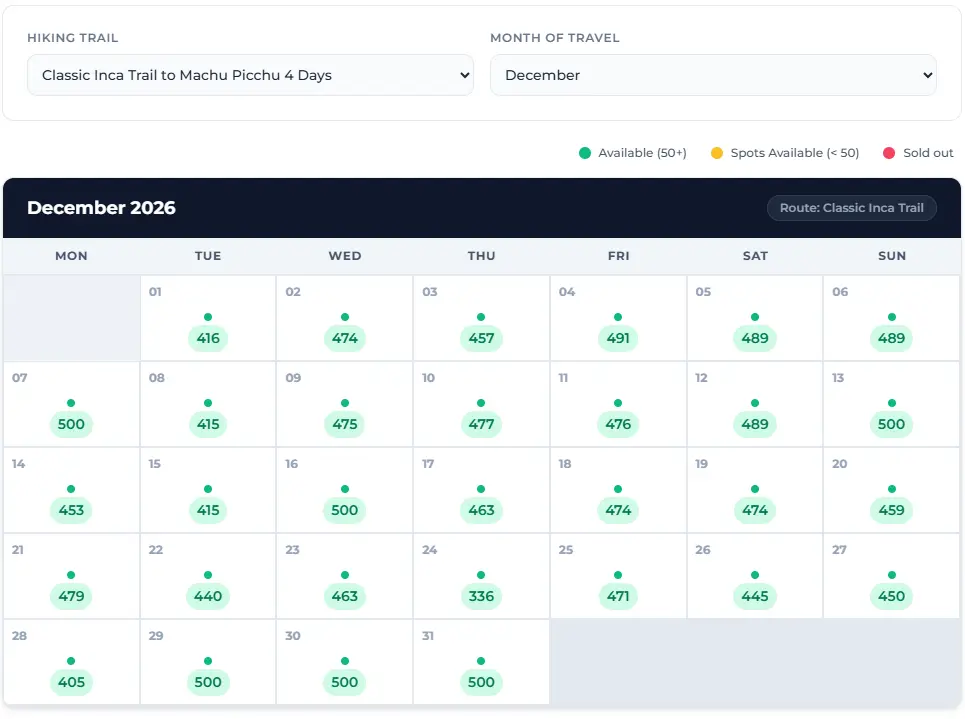Click the 479 availability badge

pyautogui.click(x=71, y=596)
